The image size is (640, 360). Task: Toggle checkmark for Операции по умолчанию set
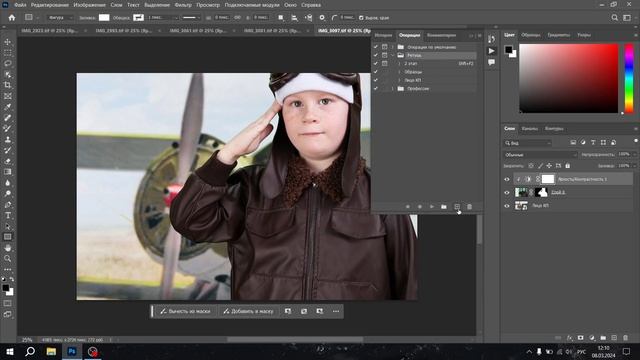(376, 47)
